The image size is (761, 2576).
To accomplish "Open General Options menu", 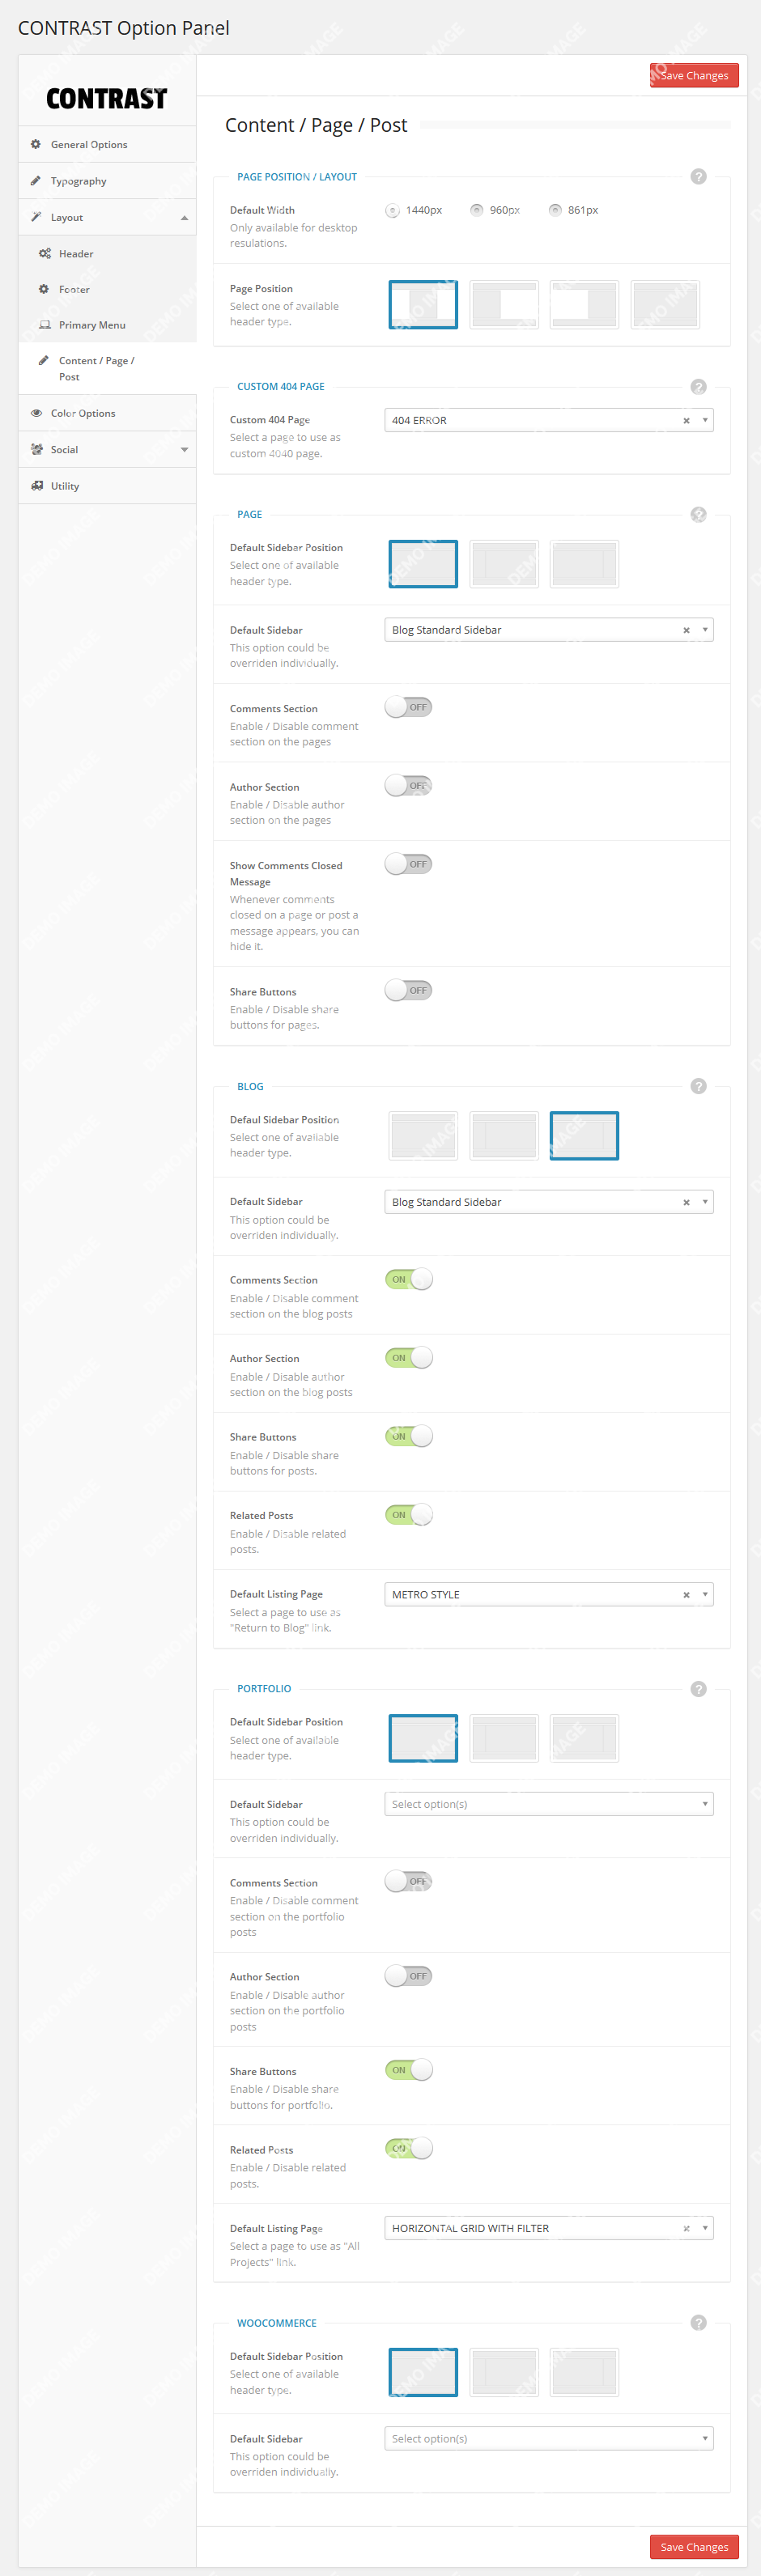I will coord(107,144).
